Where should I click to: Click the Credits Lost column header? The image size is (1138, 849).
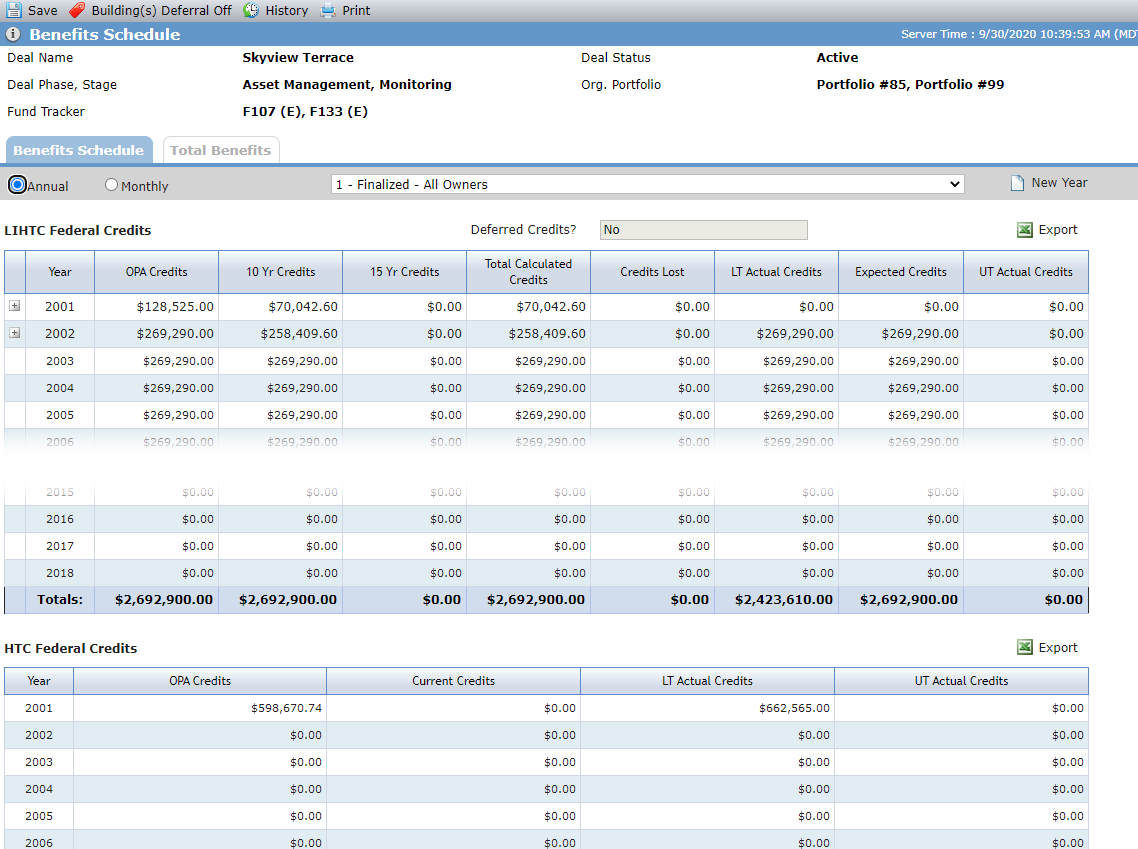(652, 272)
